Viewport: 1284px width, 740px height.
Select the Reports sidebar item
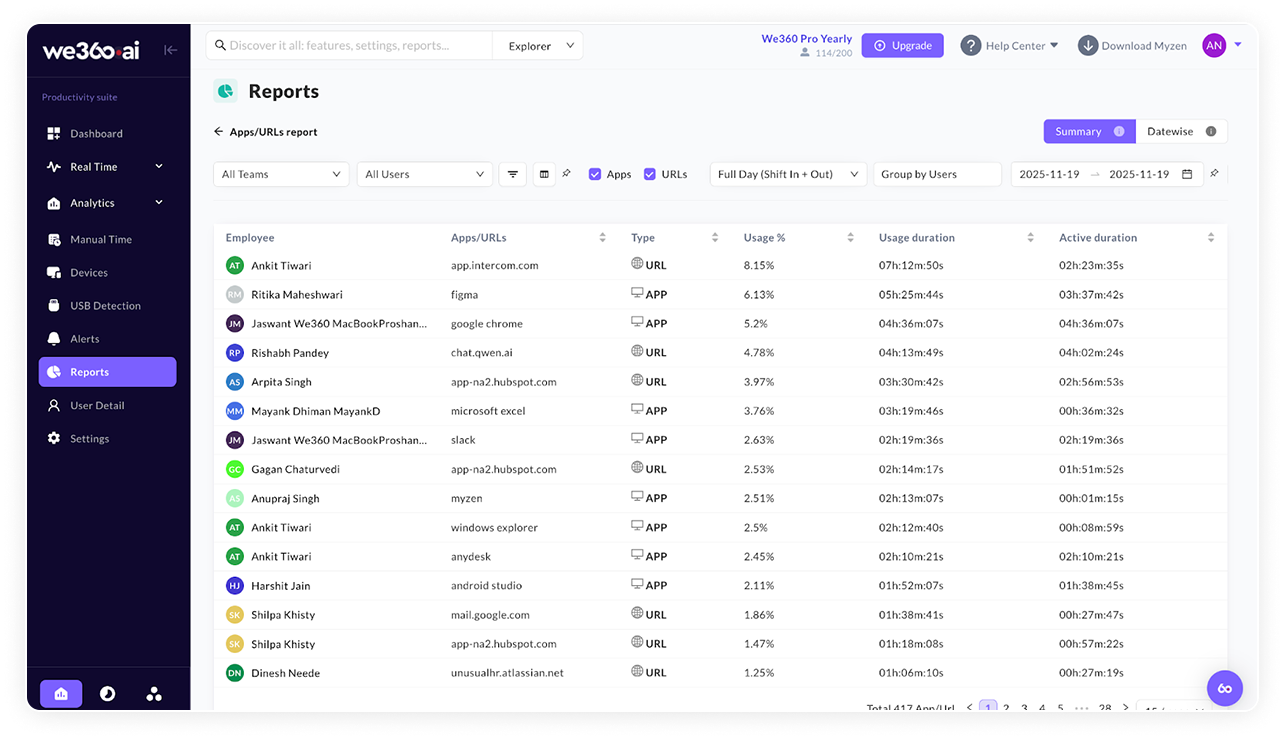(x=108, y=372)
